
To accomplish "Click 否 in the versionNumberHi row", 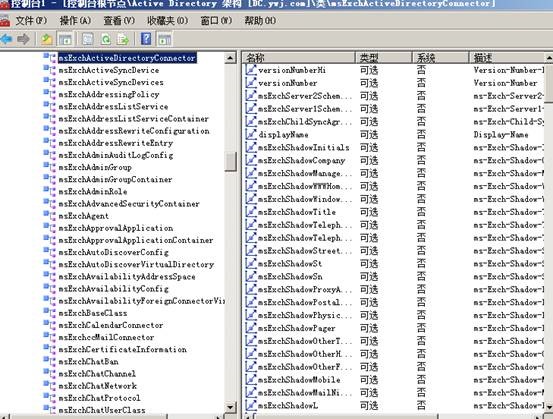I will tap(421, 70).
